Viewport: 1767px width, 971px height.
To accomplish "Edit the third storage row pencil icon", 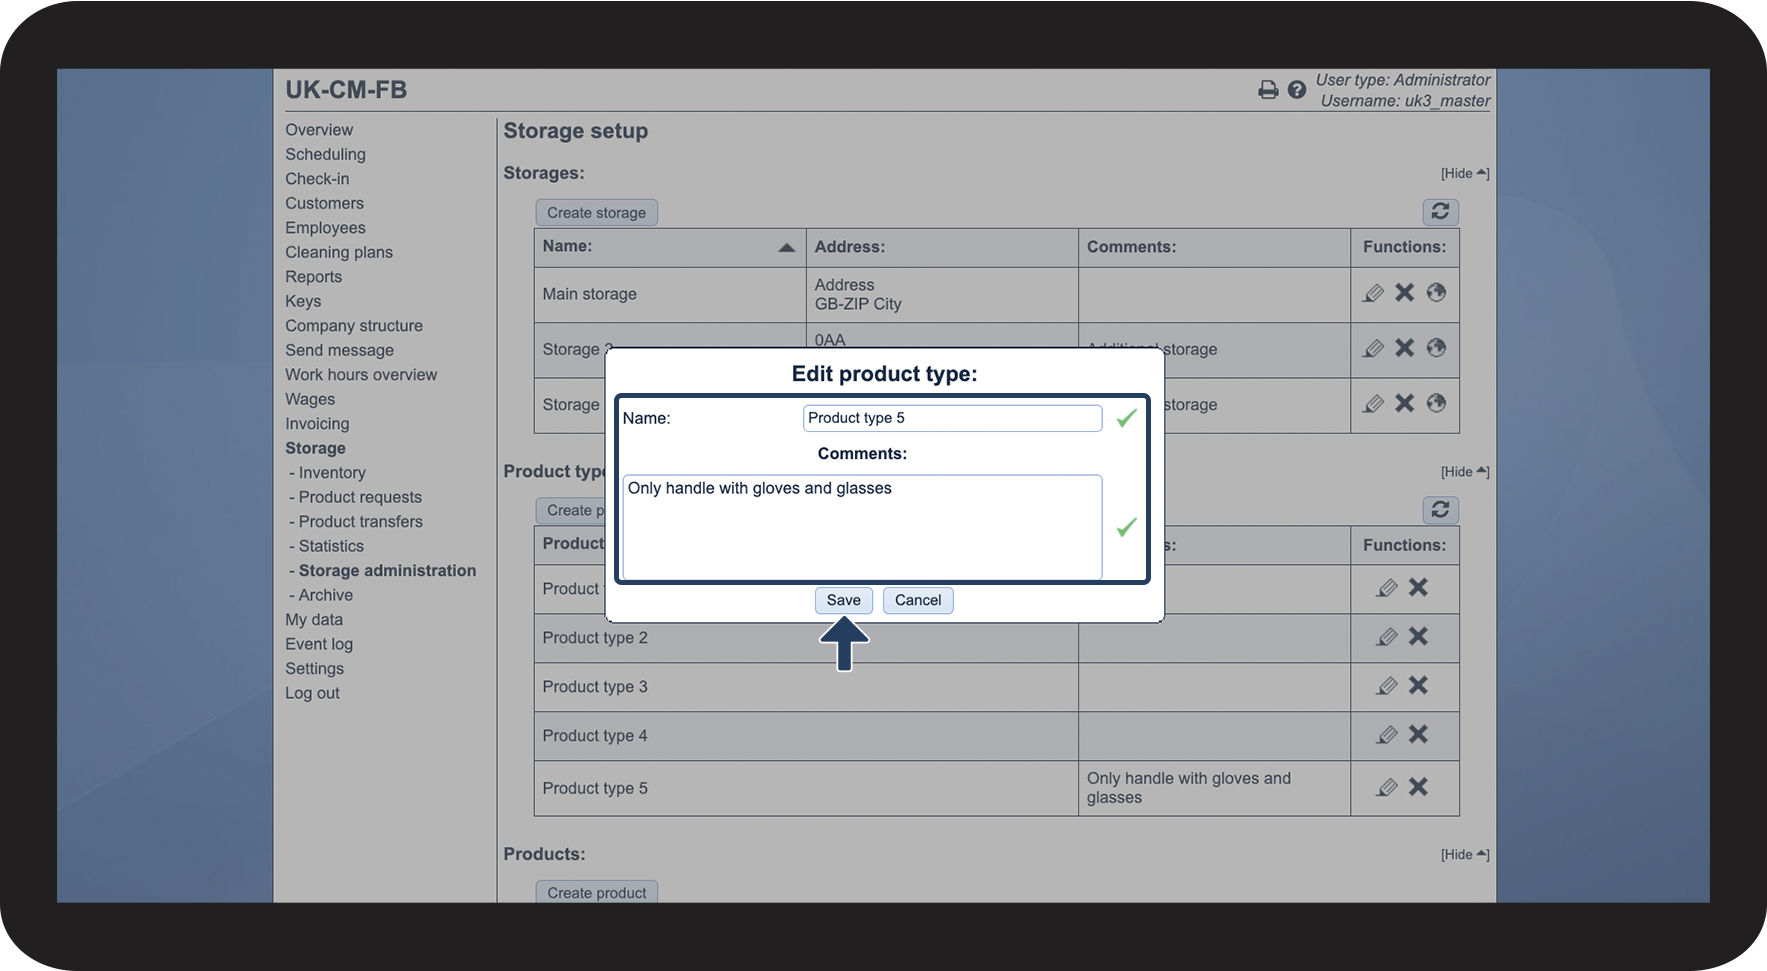I will pyautogui.click(x=1374, y=403).
